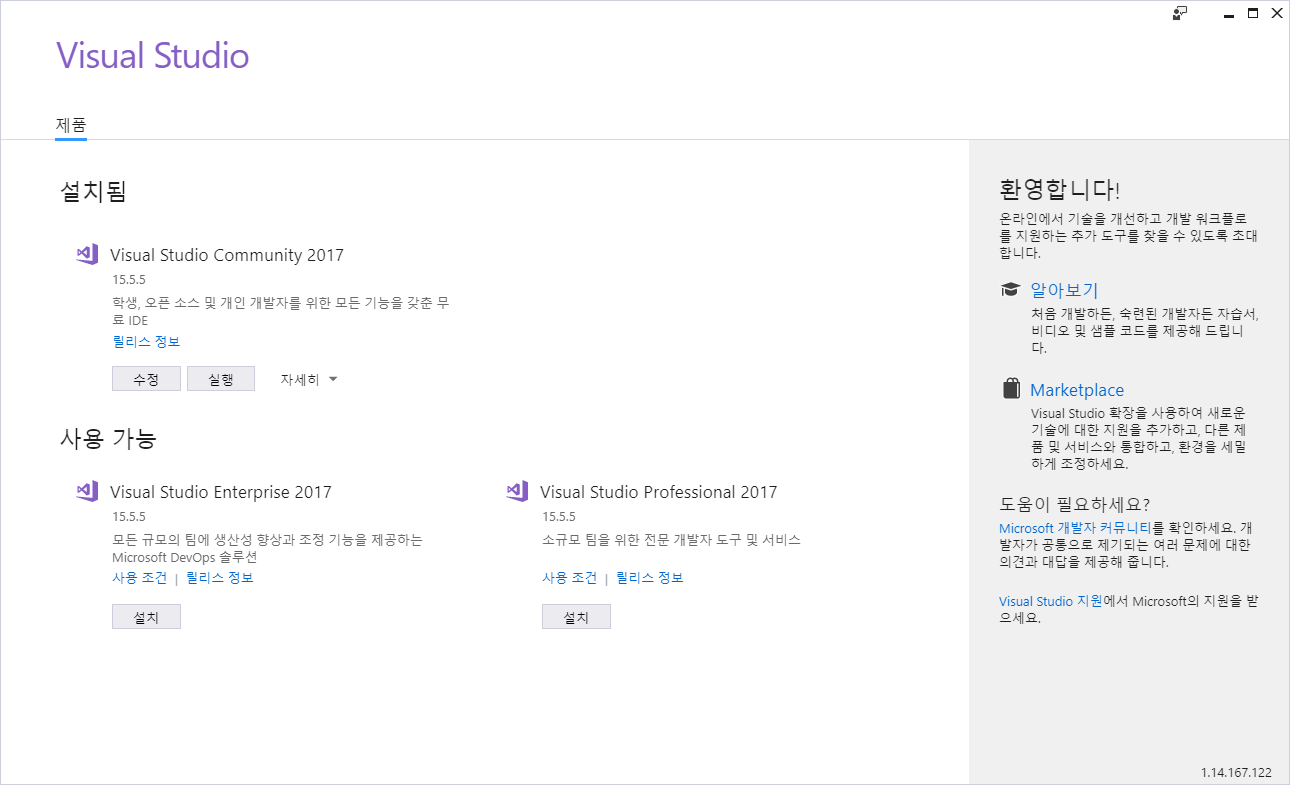Click the graduation cap icon beside 알아보기
The image size is (1290, 785).
point(1010,290)
